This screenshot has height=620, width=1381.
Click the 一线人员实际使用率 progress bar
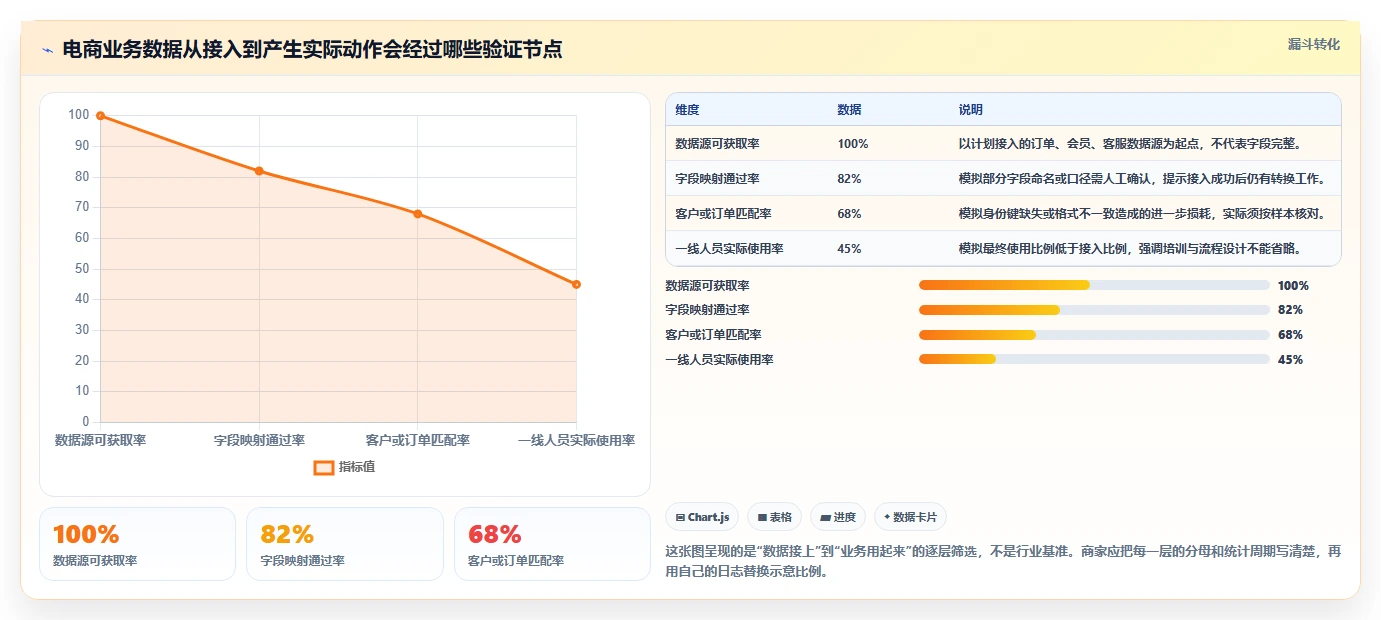pos(1094,360)
